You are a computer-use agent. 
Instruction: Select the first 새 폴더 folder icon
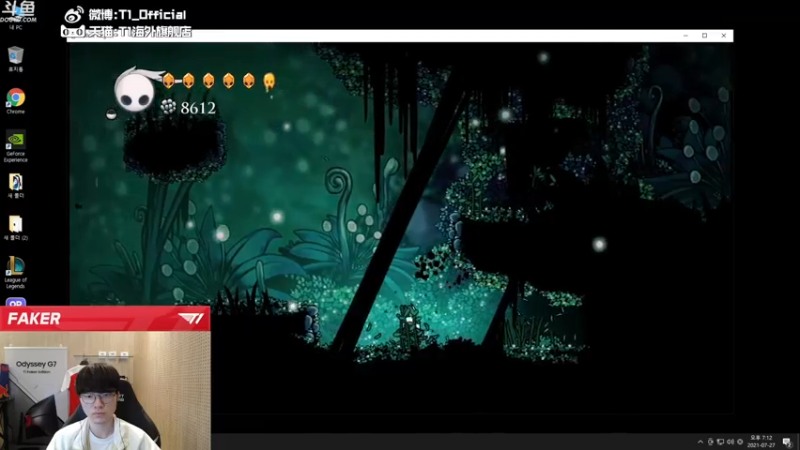[16, 185]
